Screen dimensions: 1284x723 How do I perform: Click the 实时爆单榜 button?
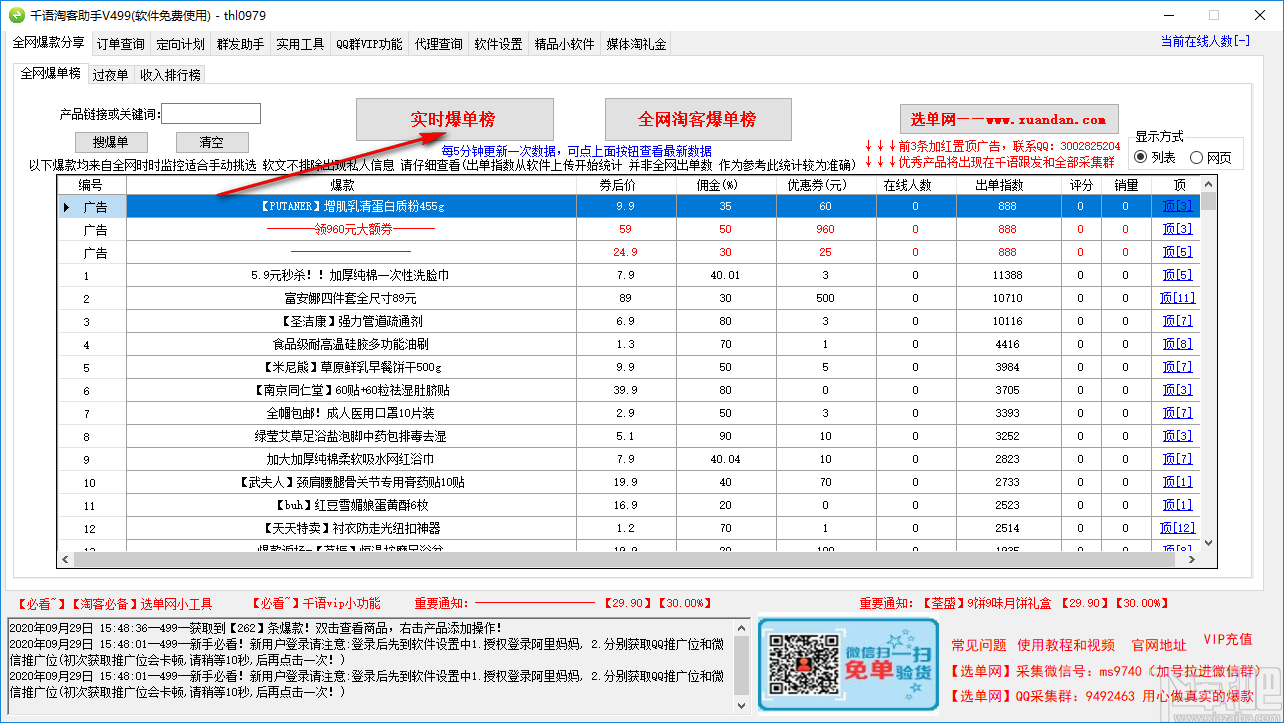tap(454, 119)
